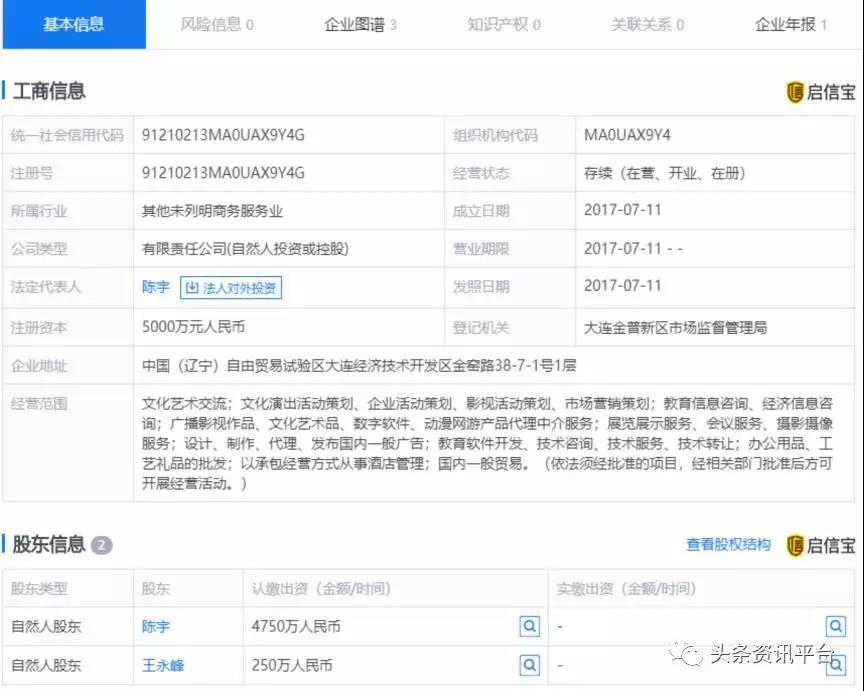Open legal representative 陈宇 link
This screenshot has height=691, width=864.
155,287
